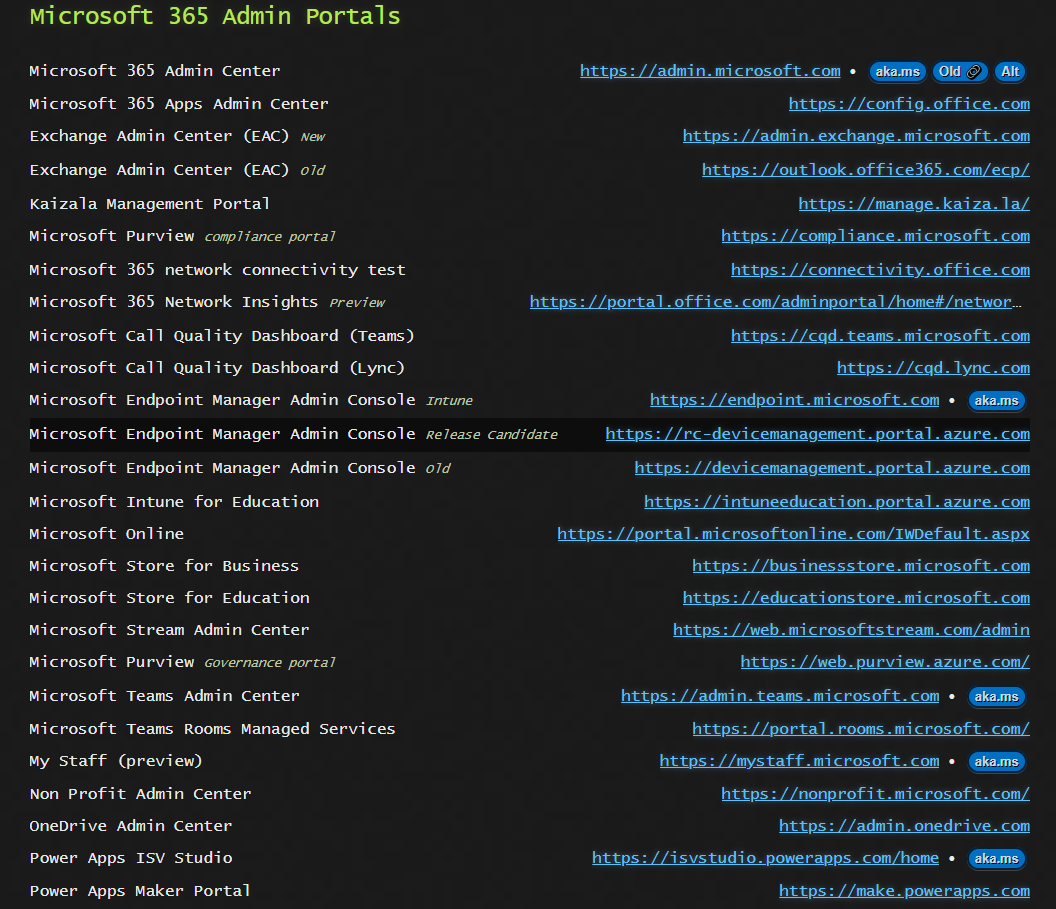This screenshot has width=1056, height=909.
Task: Click the Old badge with link icon
Action: coord(959,71)
